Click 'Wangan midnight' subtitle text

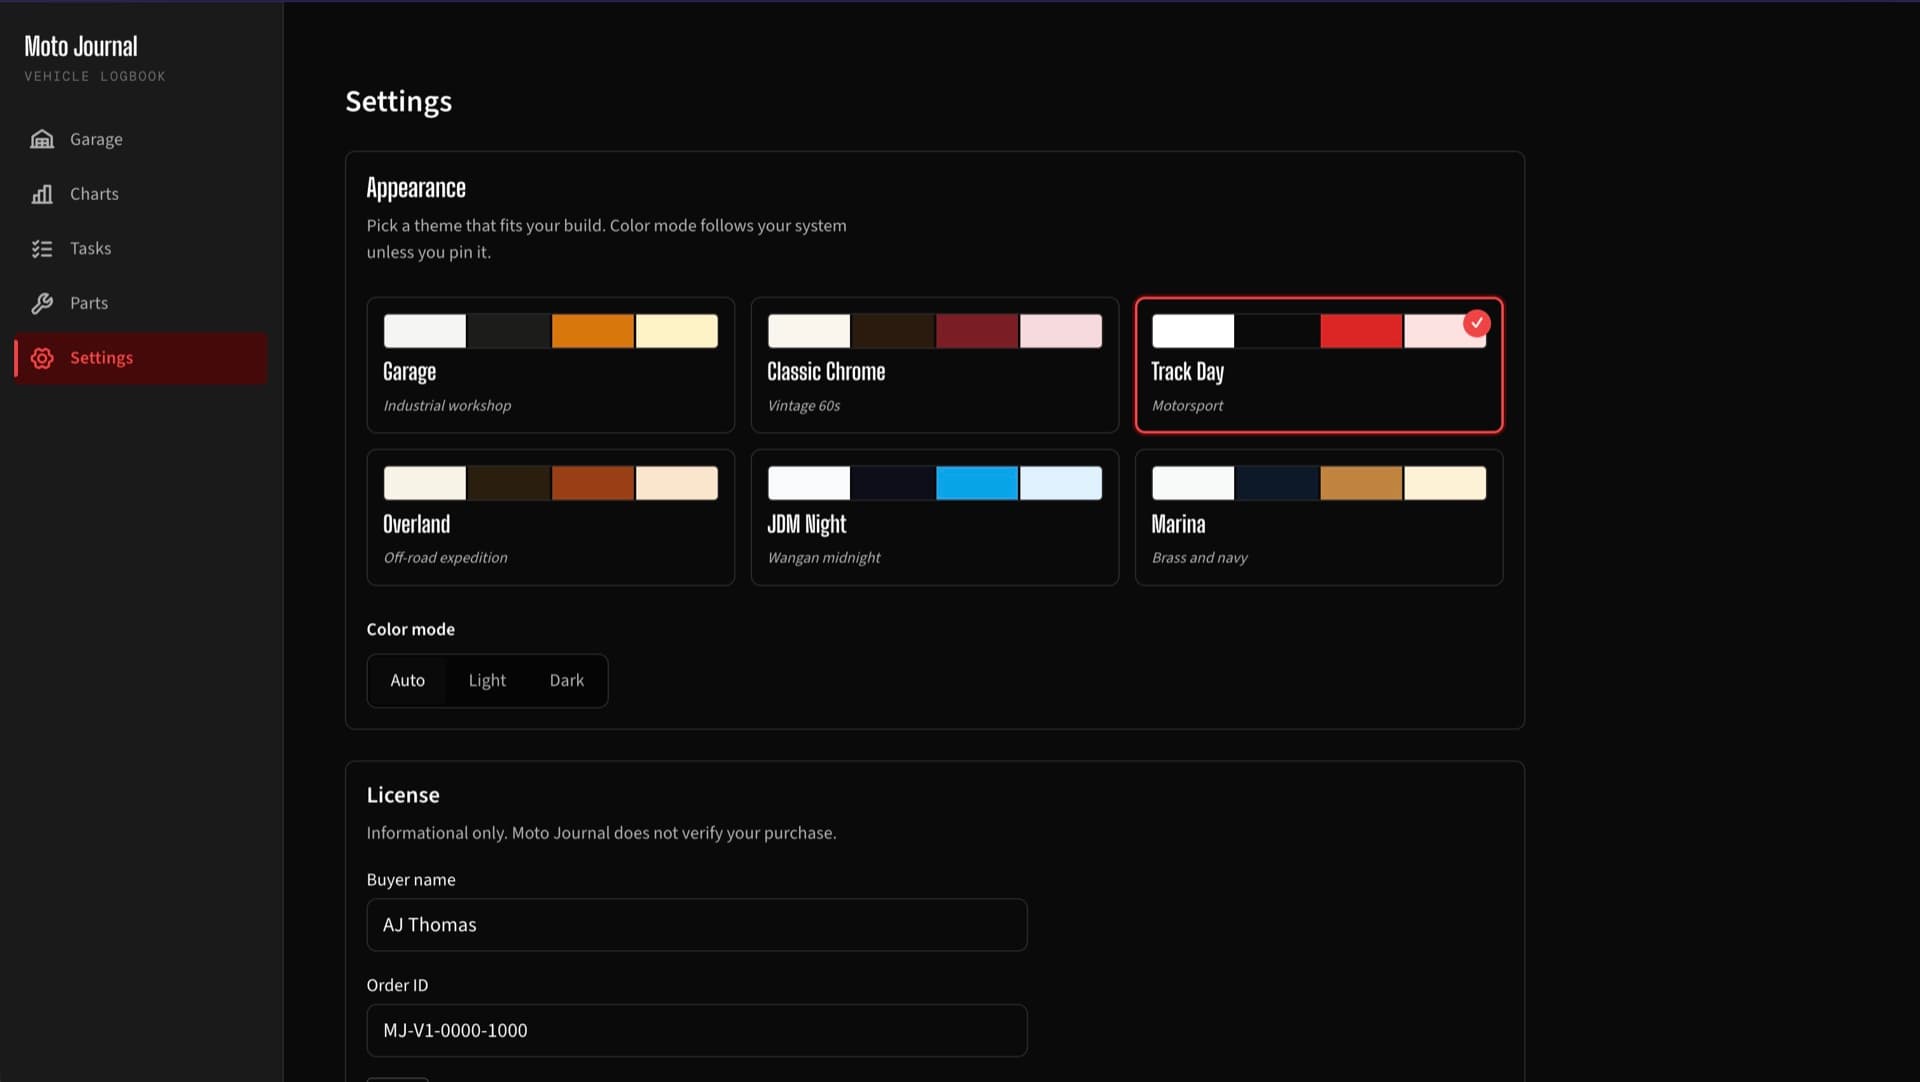coord(824,558)
